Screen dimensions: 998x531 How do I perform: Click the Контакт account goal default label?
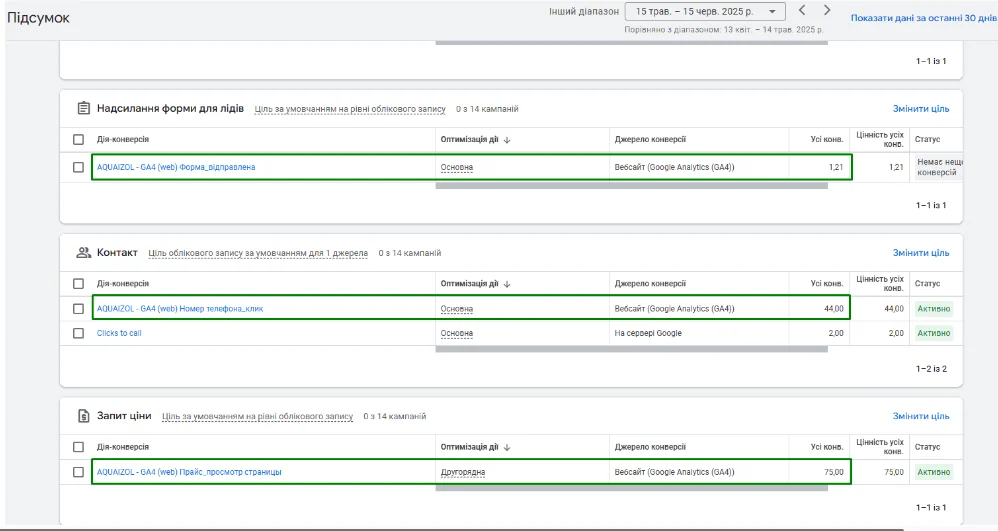coord(258,253)
